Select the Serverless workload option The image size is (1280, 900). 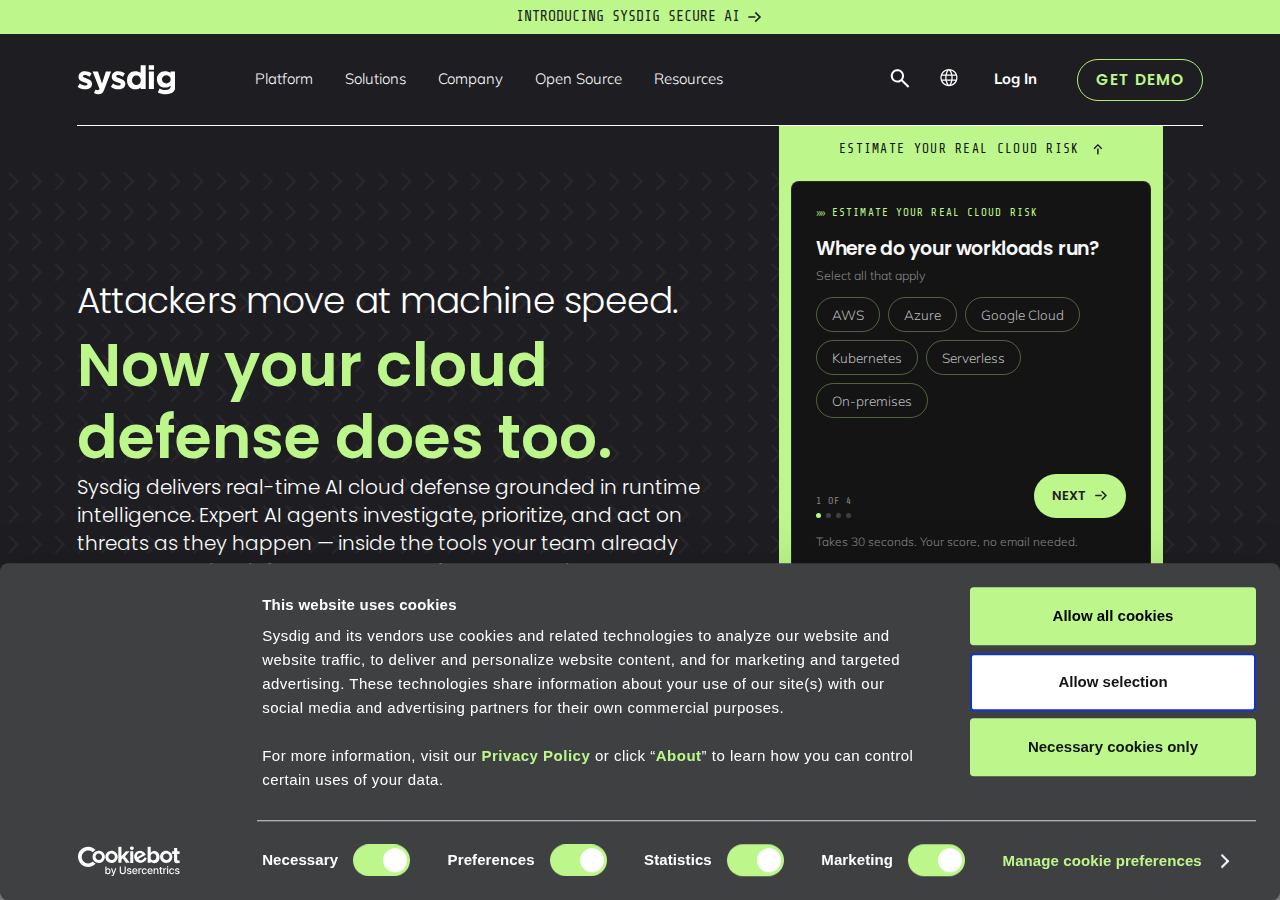tap(973, 358)
